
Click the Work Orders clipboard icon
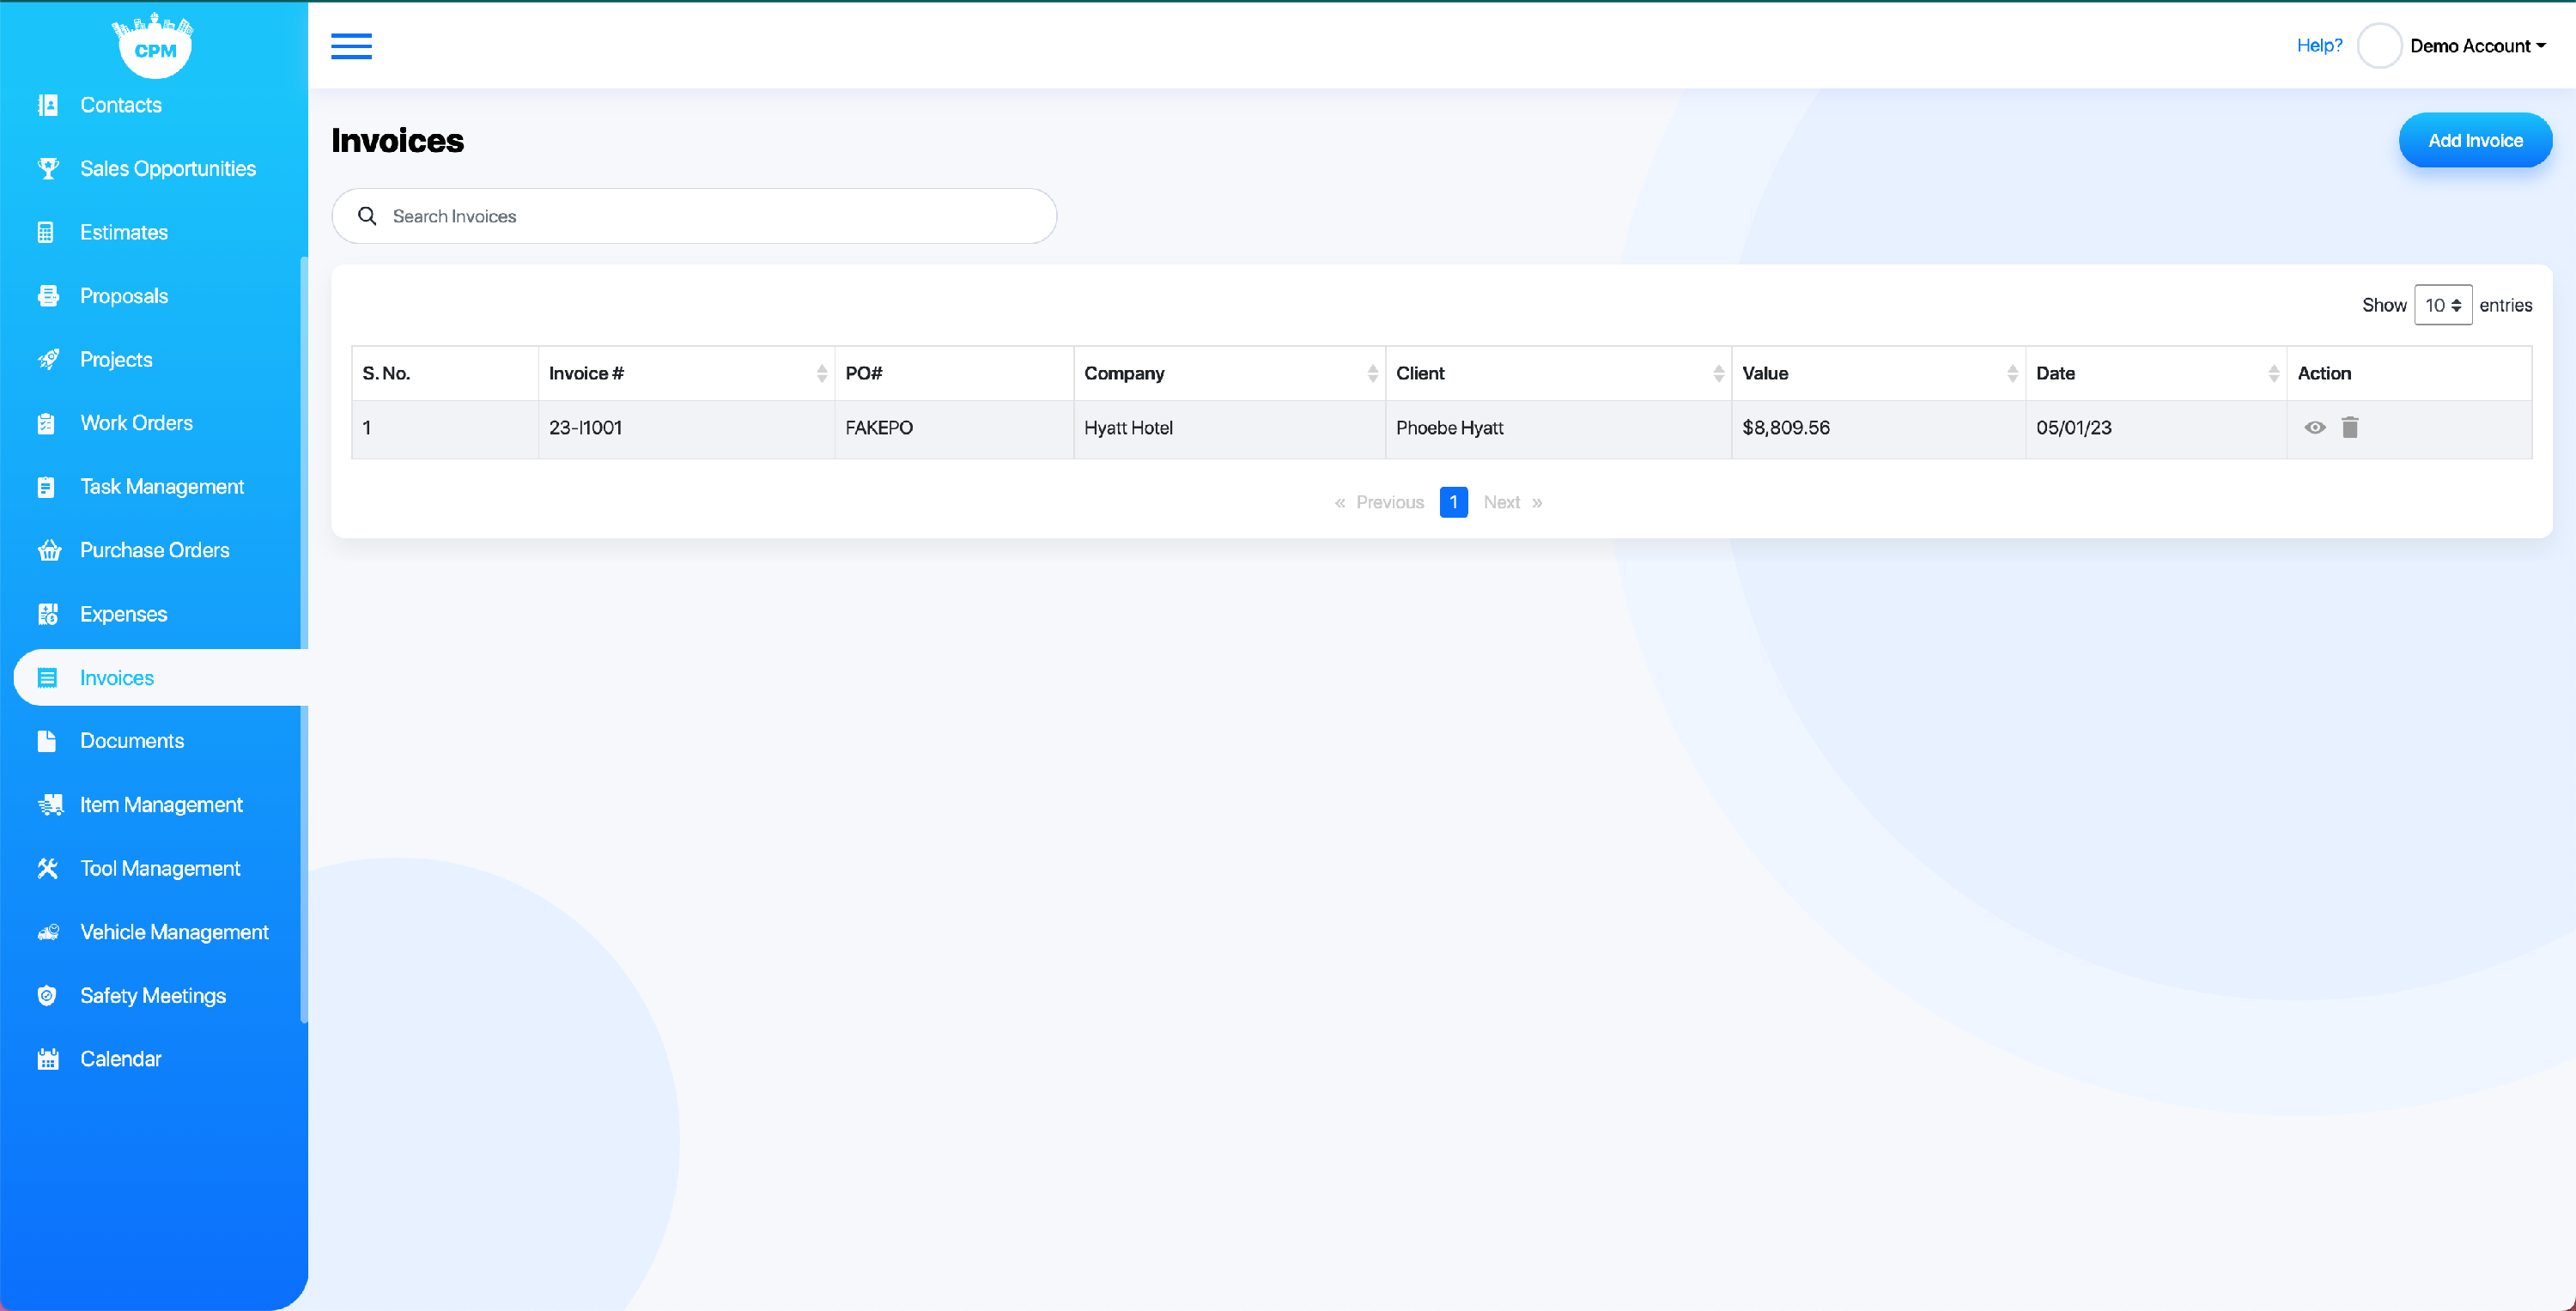click(46, 423)
